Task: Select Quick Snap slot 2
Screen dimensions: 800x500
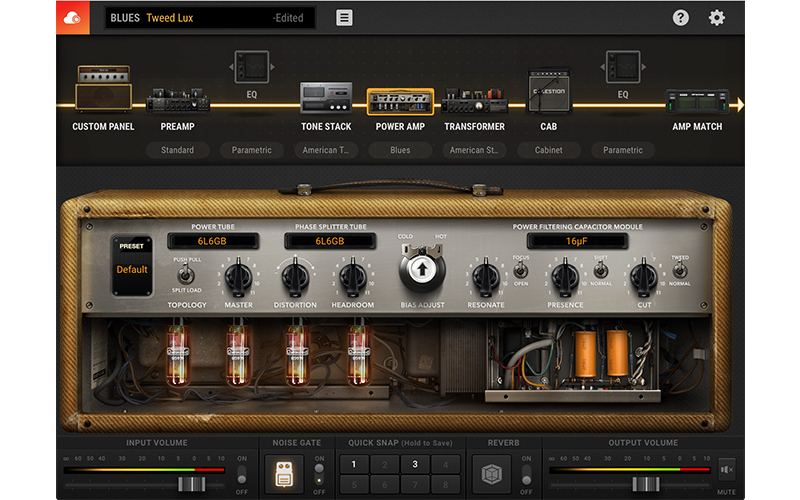Action: tap(384, 464)
